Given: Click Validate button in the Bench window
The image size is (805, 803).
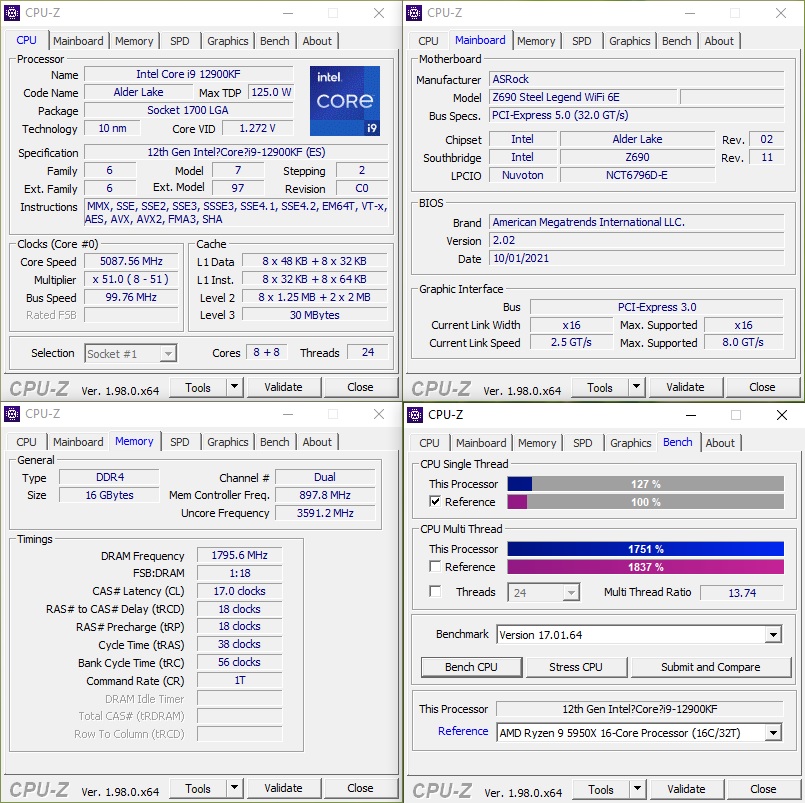Looking at the screenshot, I should pos(686,789).
